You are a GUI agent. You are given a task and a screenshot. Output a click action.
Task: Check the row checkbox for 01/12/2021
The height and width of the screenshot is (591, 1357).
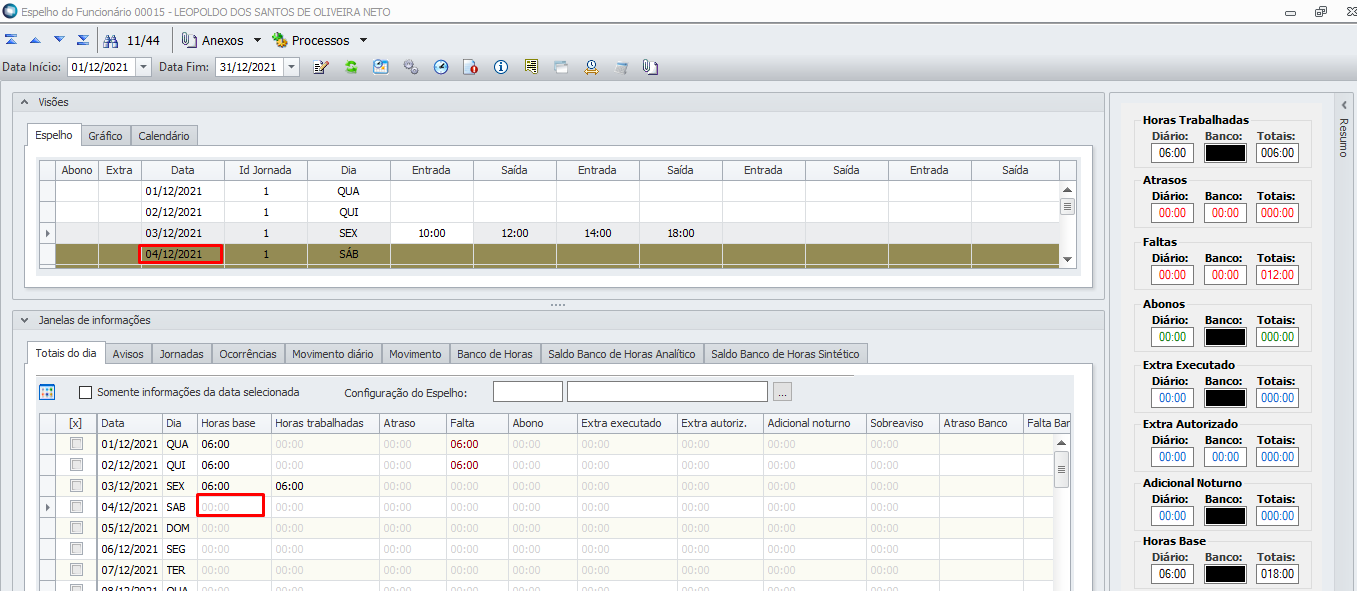pos(76,444)
